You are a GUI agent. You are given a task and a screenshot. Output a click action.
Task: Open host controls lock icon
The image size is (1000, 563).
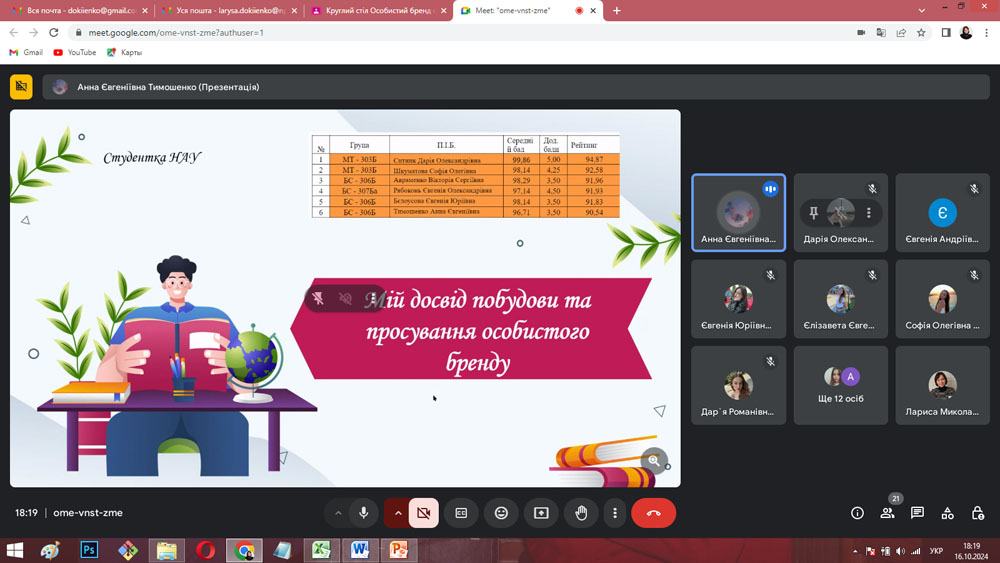978,513
